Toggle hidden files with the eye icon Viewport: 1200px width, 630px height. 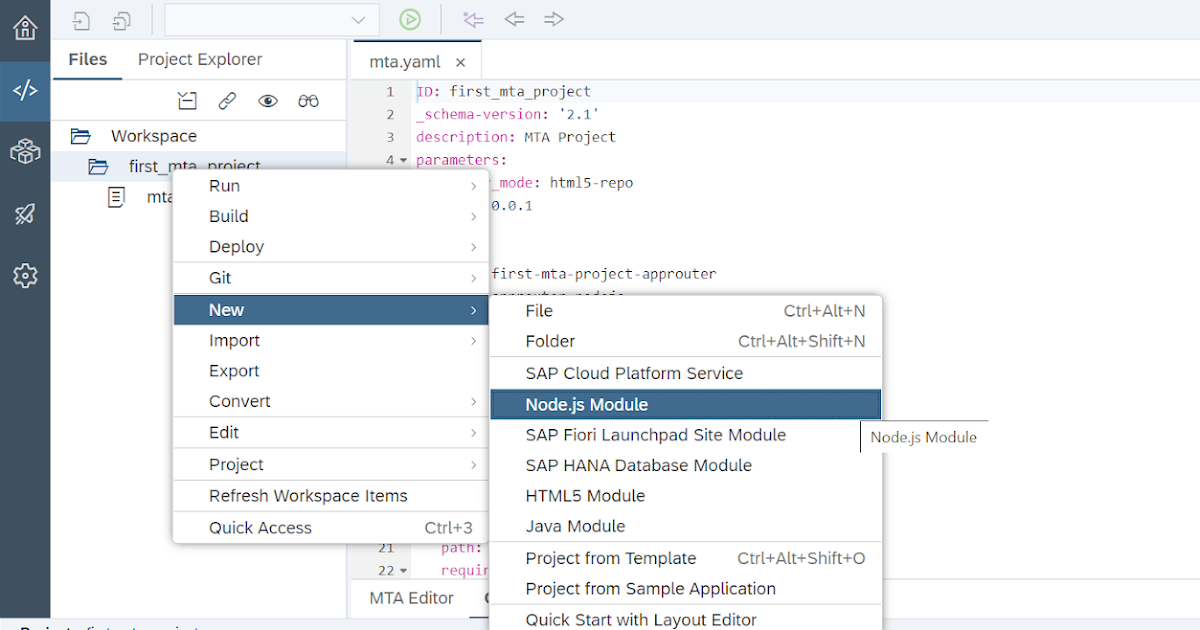268,100
